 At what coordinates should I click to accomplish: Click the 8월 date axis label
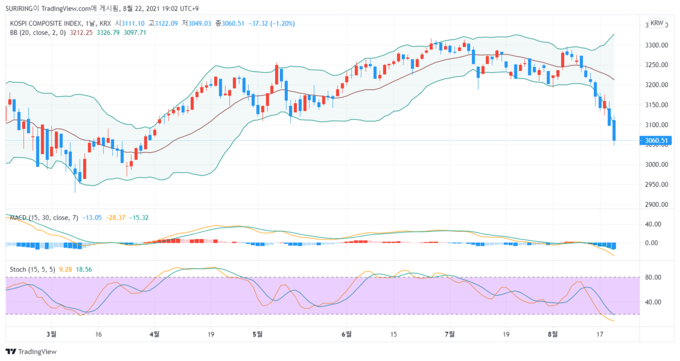pyautogui.click(x=553, y=335)
